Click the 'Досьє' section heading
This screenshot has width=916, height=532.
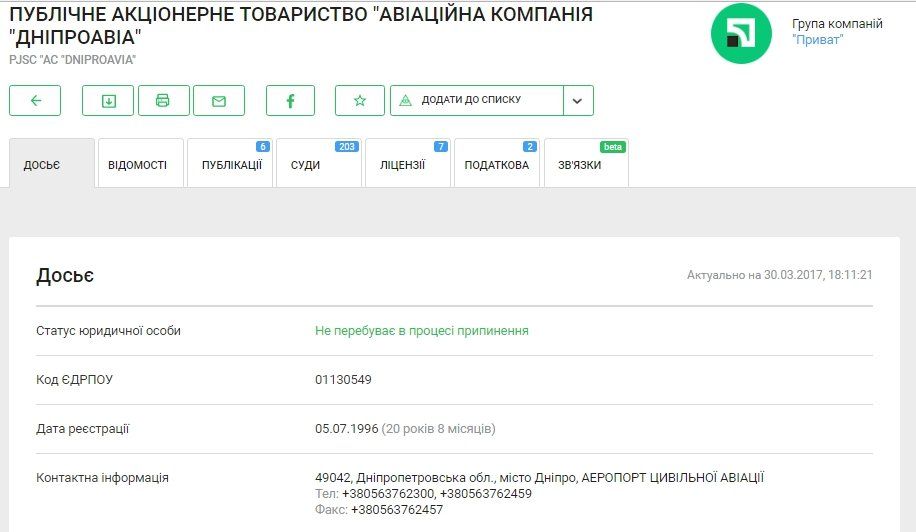(65, 275)
